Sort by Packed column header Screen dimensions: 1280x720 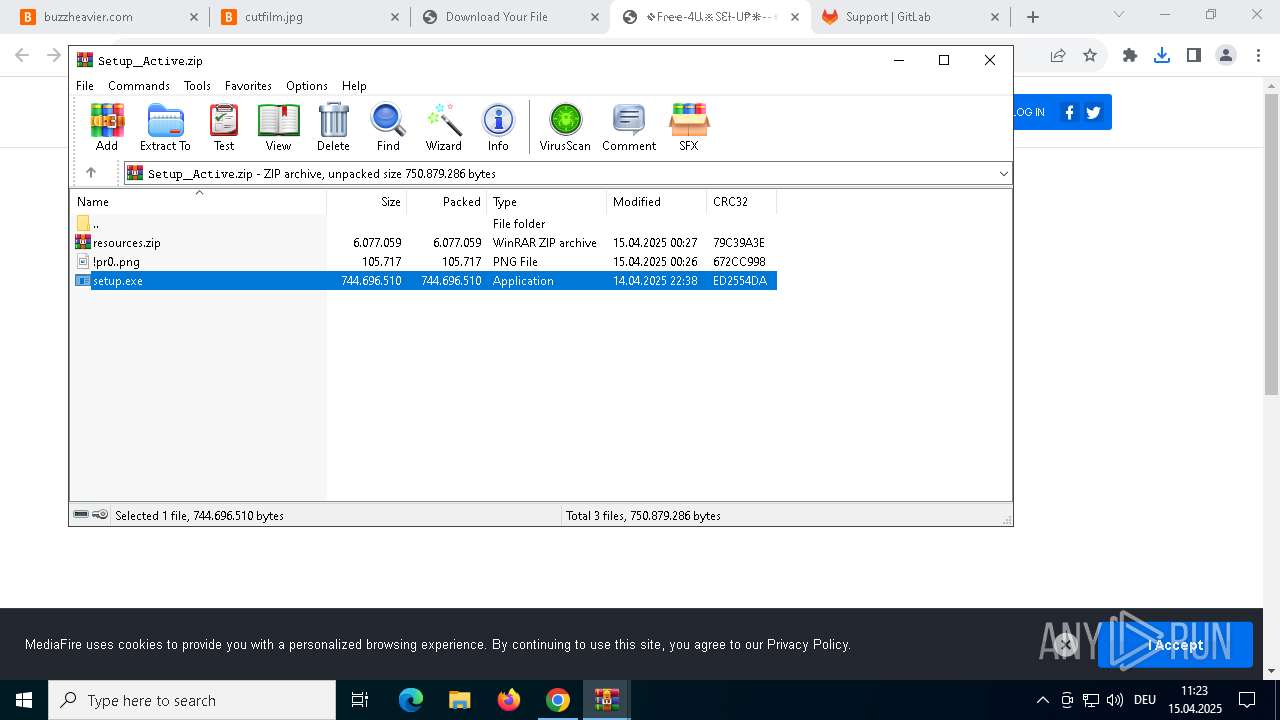pos(447,202)
